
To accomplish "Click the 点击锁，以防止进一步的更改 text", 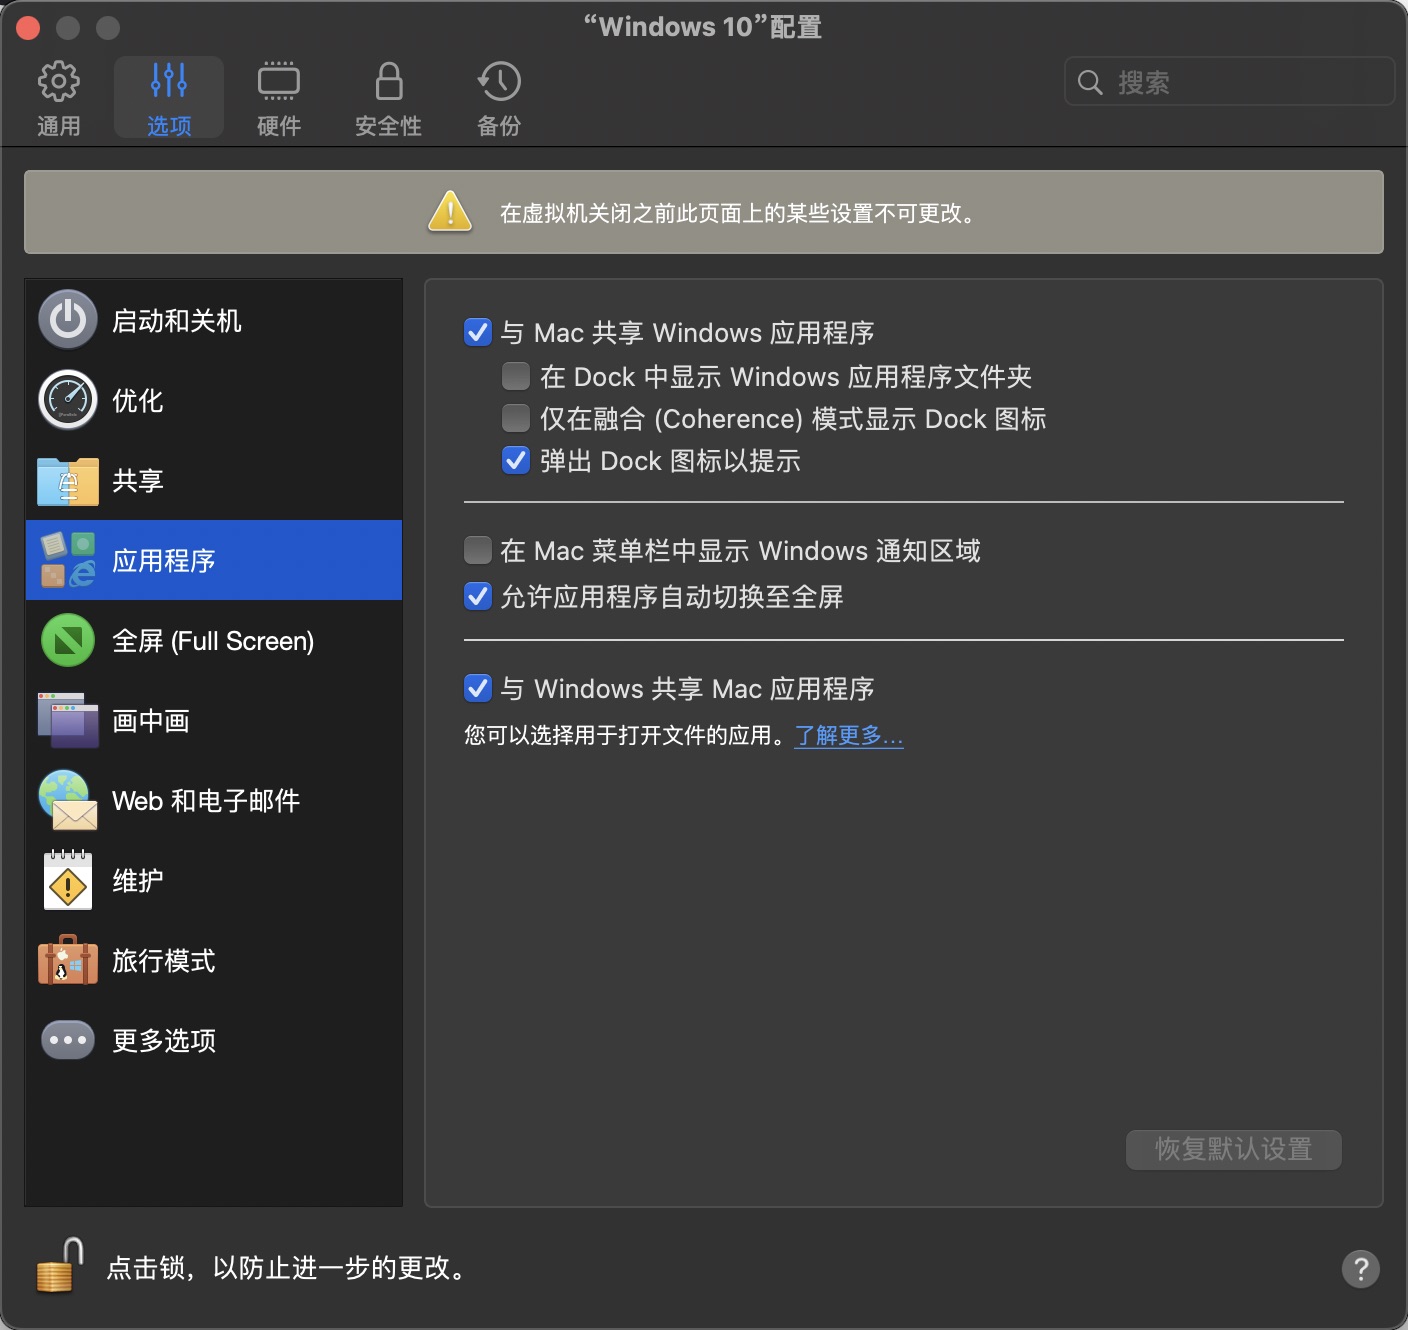I will click(x=286, y=1268).
